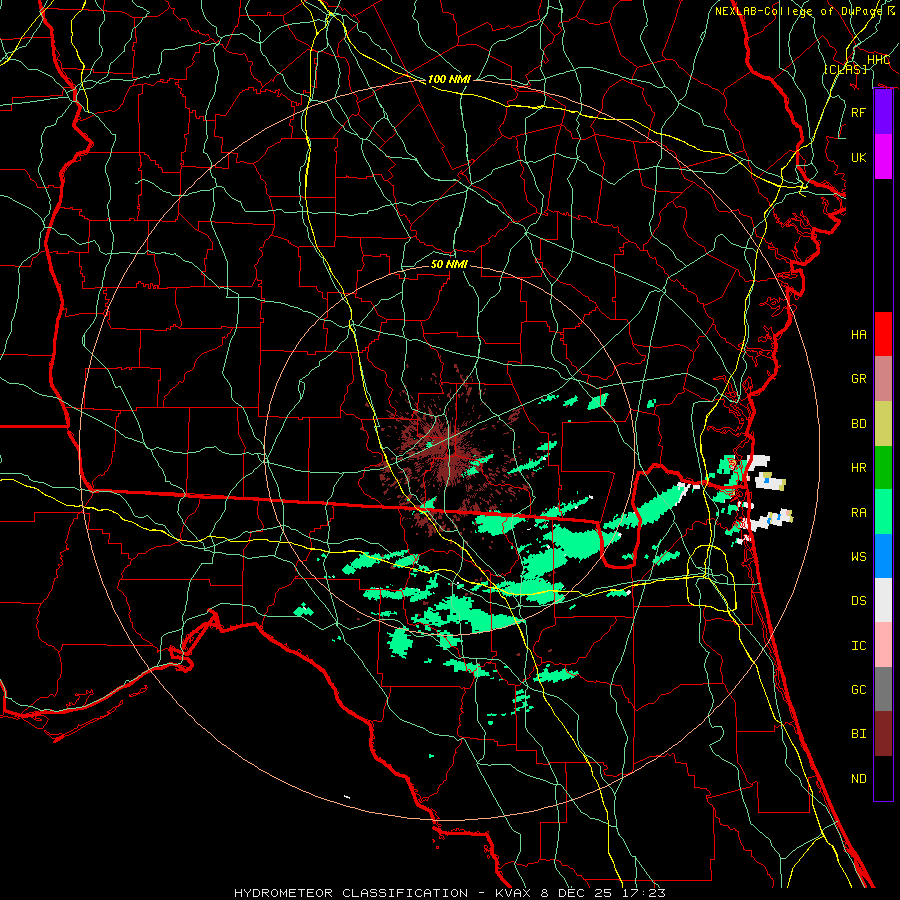Click the ND black legend swatch
The height and width of the screenshot is (900, 900).
[883, 778]
